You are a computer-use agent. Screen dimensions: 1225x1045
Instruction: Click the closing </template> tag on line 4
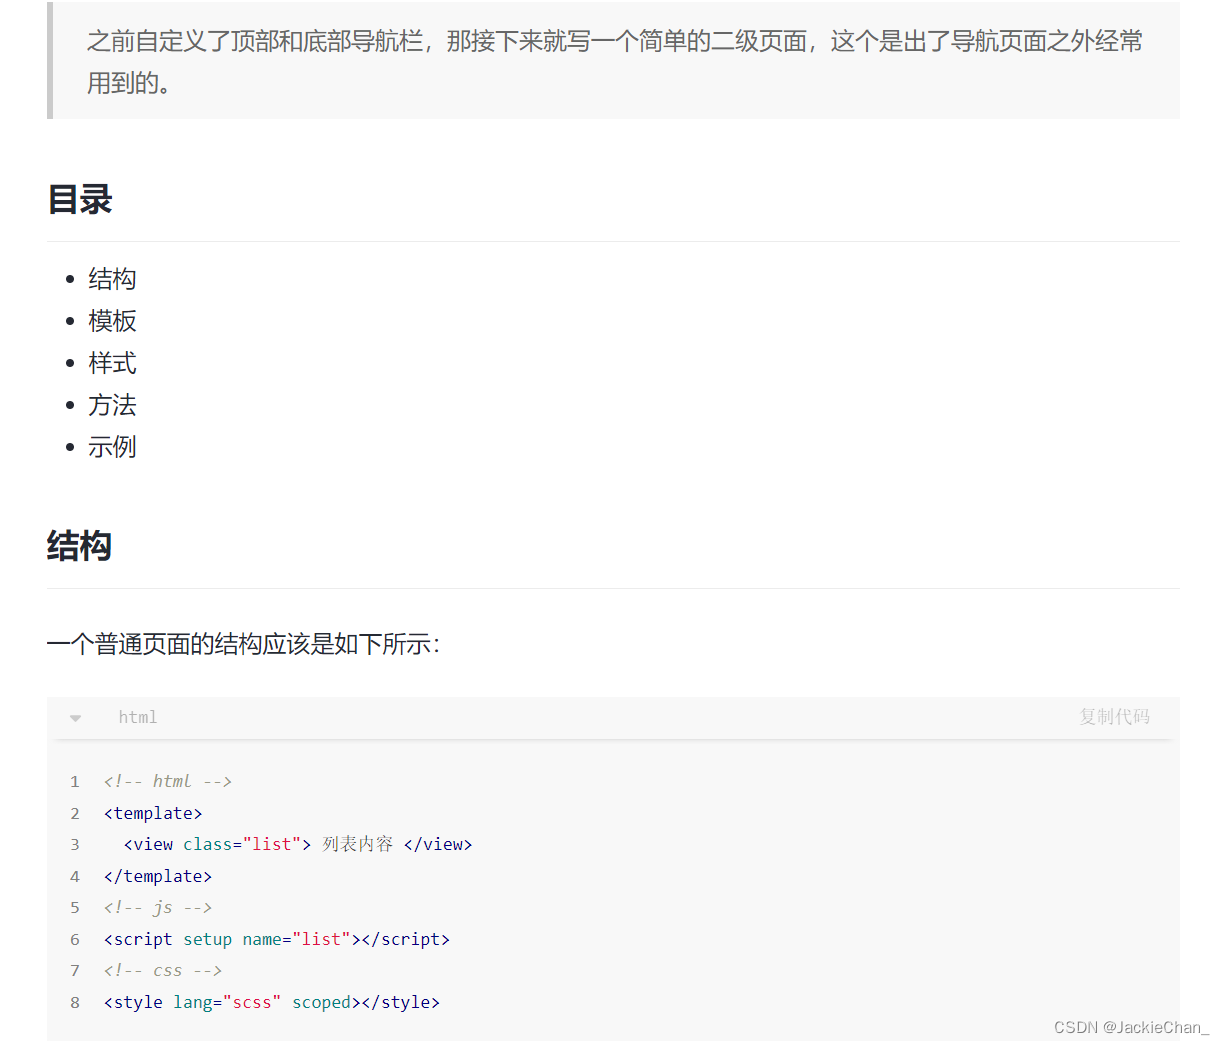[158, 876]
